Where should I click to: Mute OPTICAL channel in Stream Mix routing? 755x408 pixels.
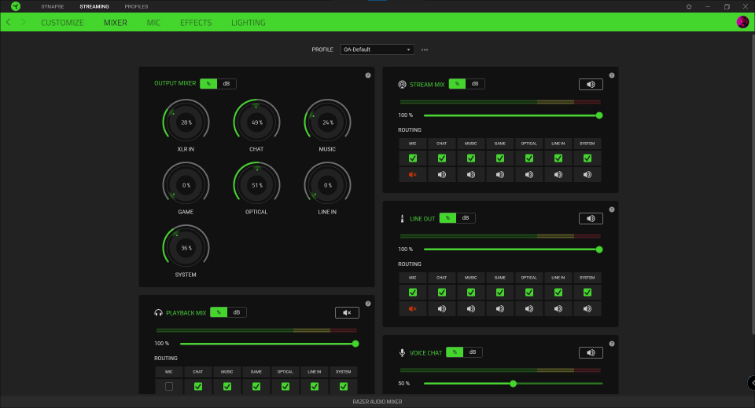(x=529, y=174)
